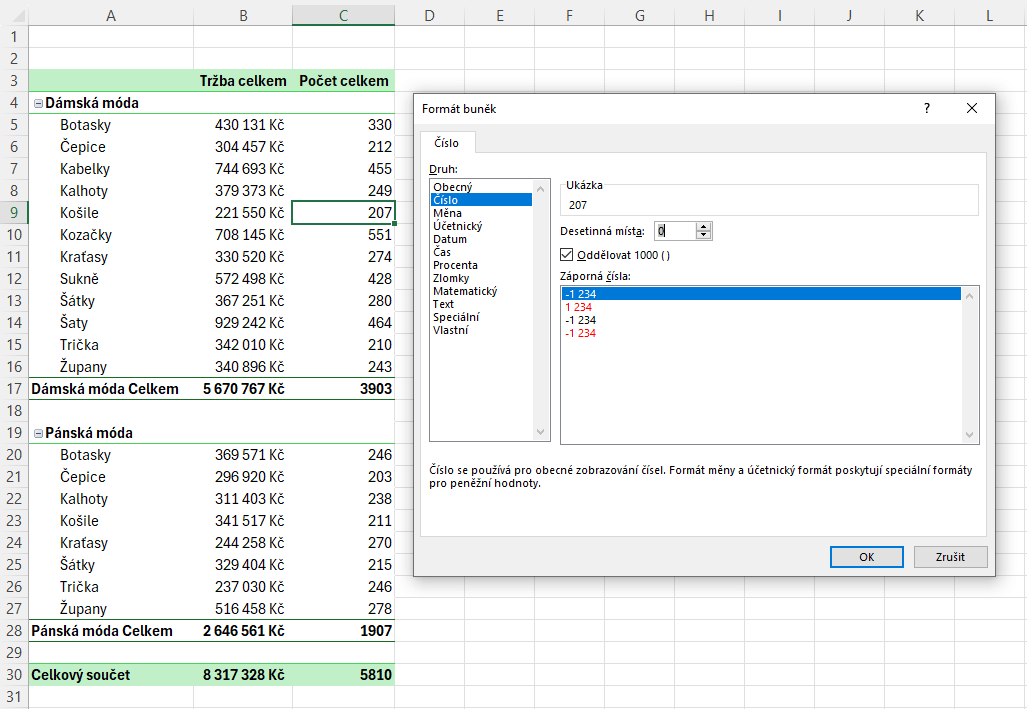Viewport: 1027px width, 709px height.
Task: Toggle the Oddělovat 1000 checkbox
Action: tap(568, 255)
